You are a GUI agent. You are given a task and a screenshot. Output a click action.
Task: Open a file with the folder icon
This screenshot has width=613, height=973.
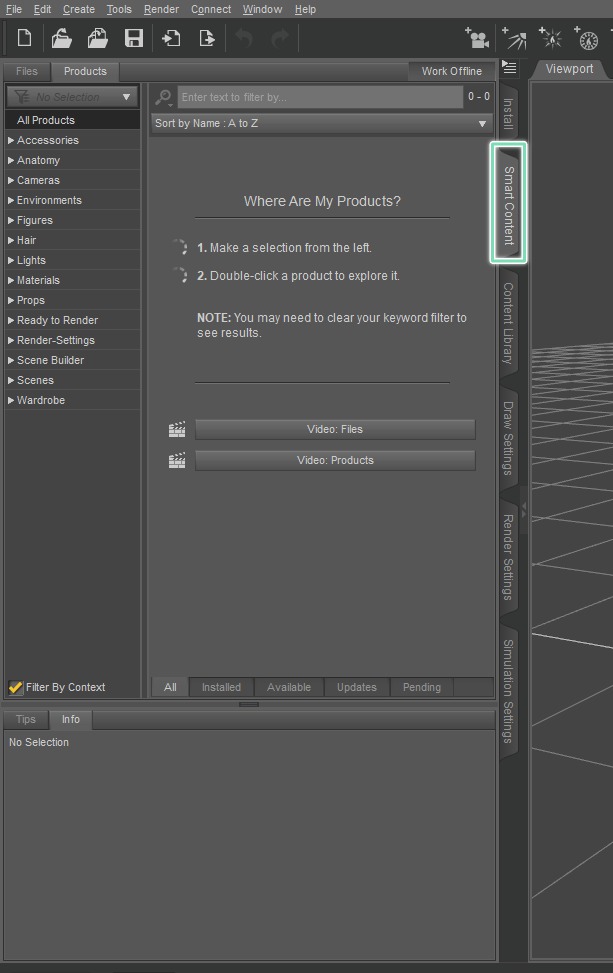tap(61, 38)
